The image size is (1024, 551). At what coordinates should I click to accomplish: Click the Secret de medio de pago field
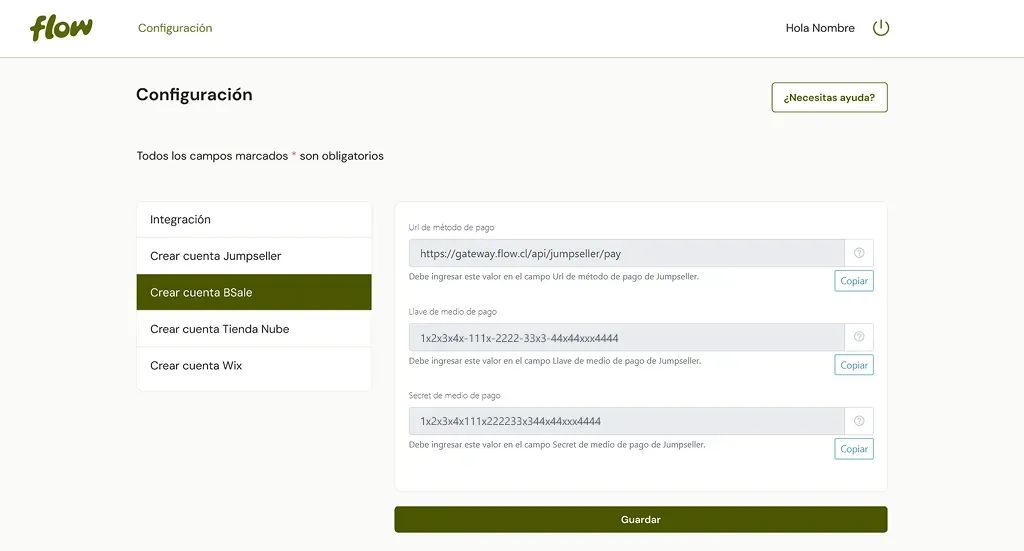point(627,421)
